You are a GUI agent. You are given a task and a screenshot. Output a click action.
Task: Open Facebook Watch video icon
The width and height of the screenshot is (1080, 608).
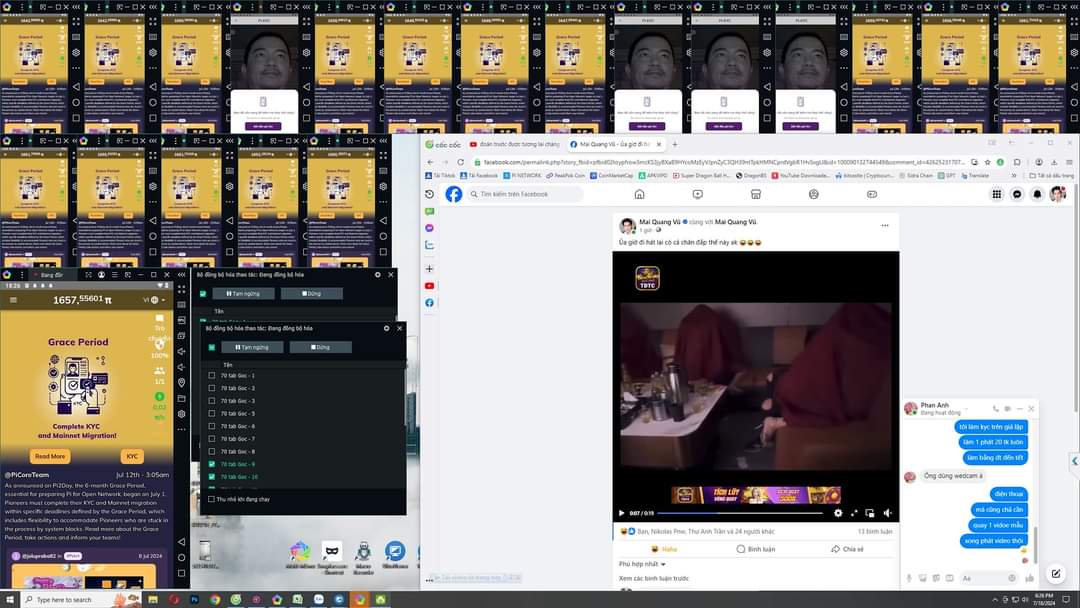click(x=697, y=194)
